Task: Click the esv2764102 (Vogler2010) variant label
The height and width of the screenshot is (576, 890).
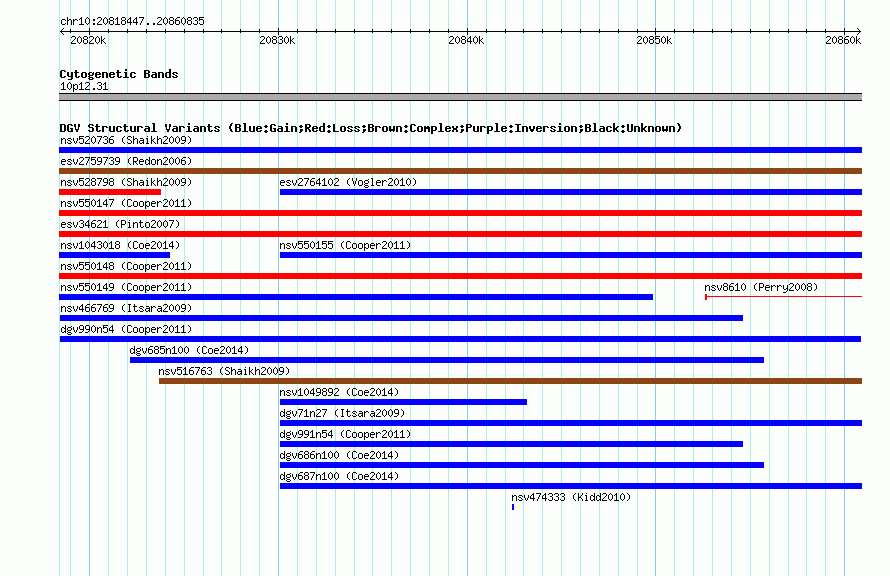Action: [x=348, y=182]
